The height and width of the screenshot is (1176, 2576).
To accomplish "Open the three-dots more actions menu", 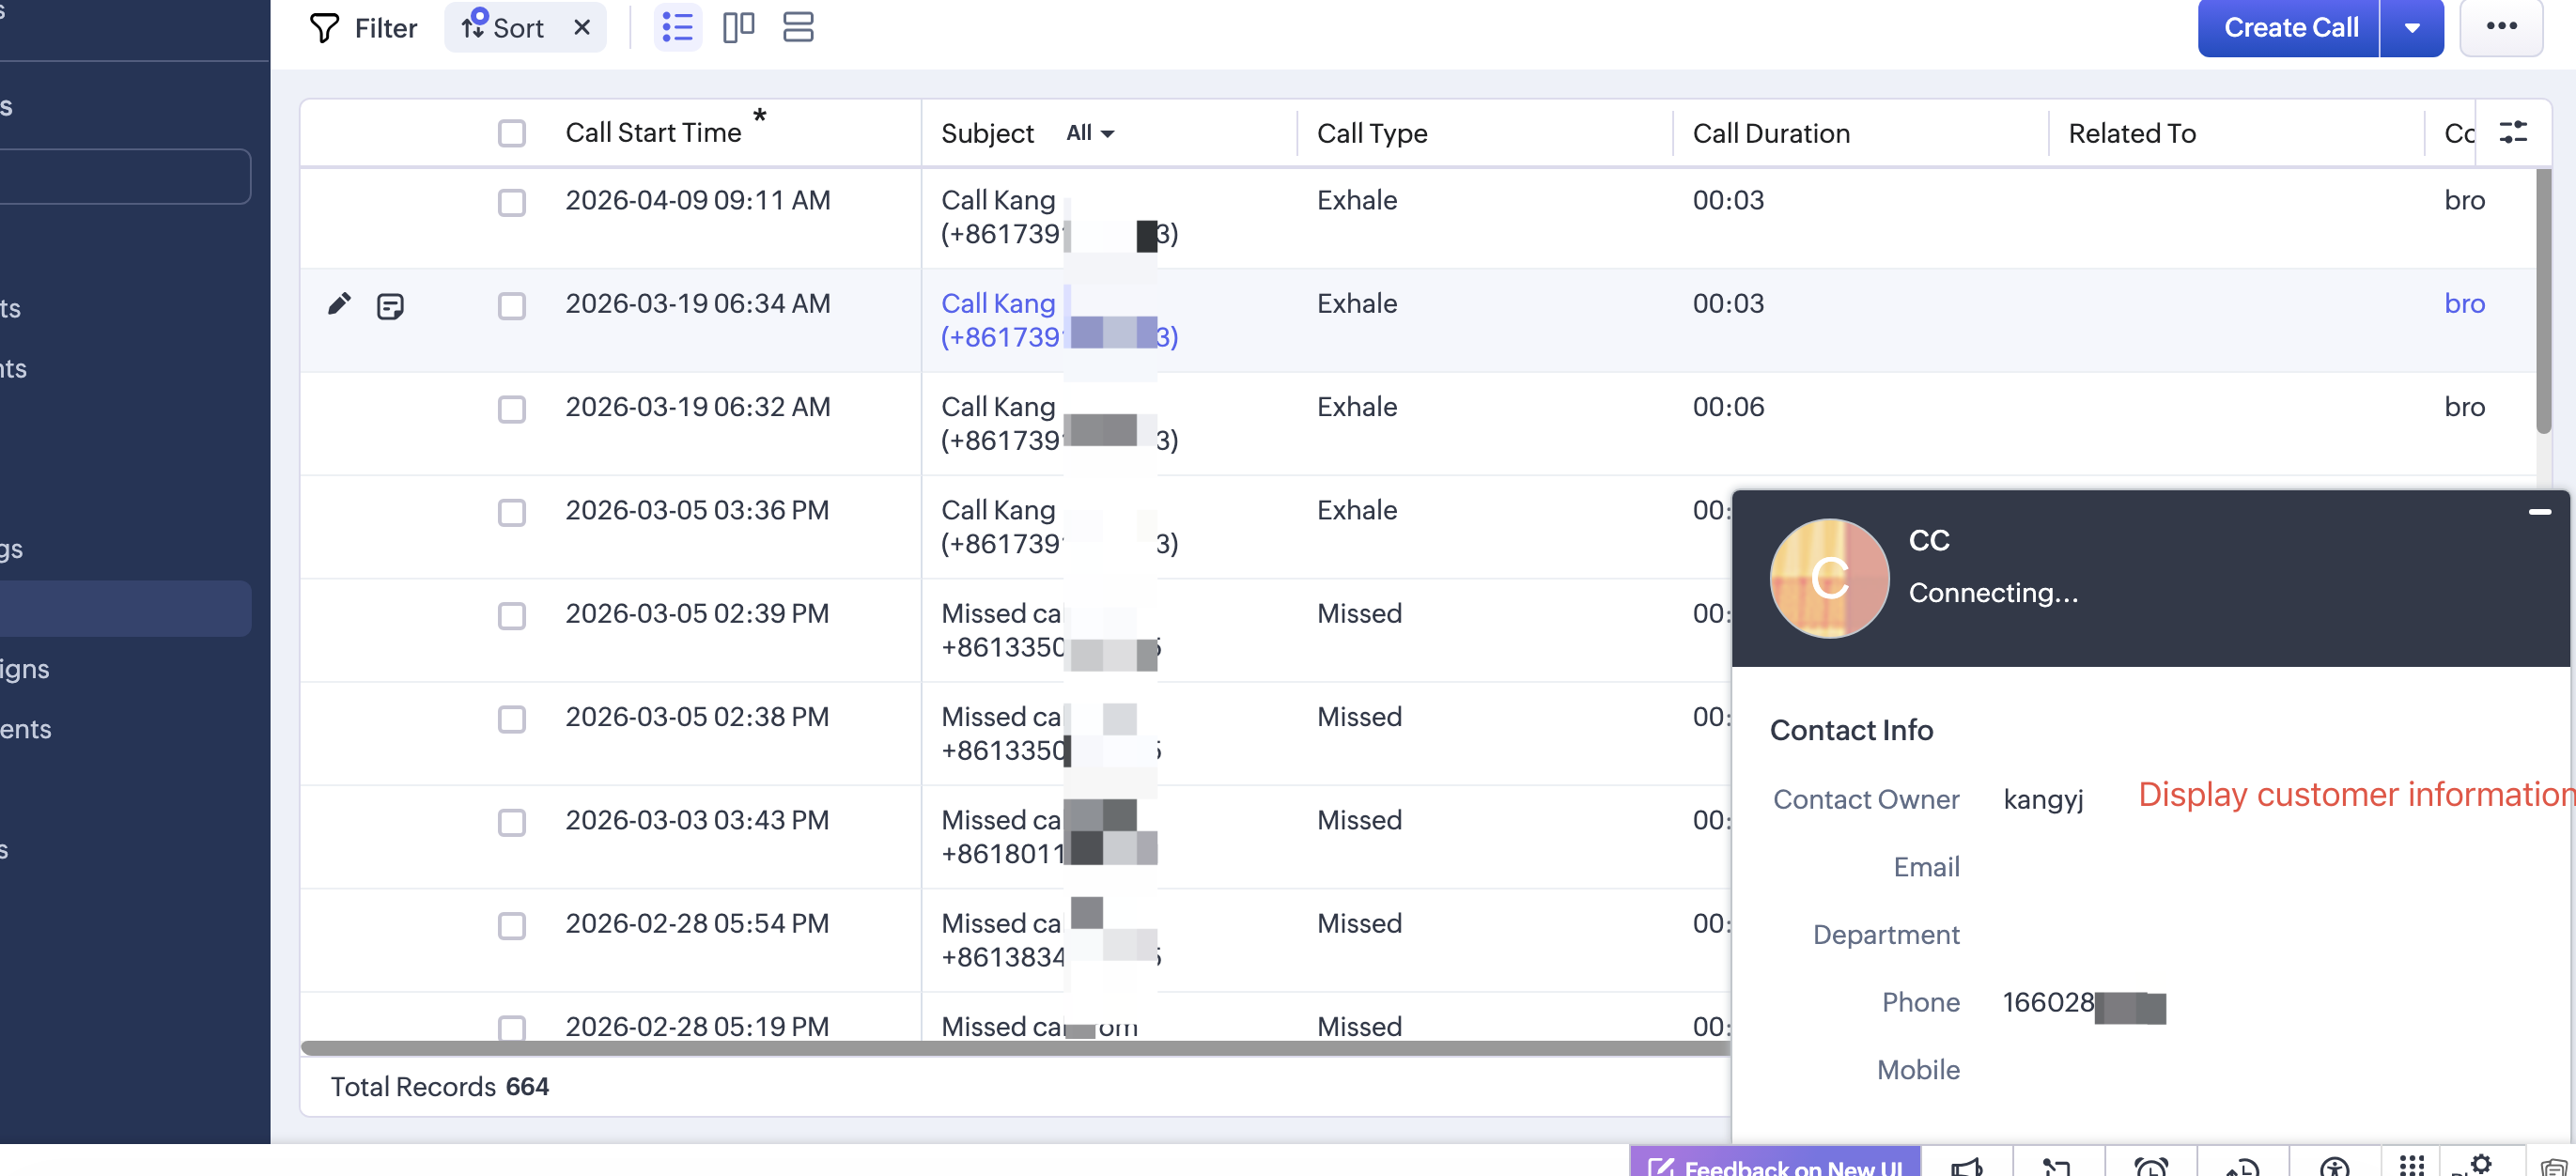I will [x=2501, y=27].
